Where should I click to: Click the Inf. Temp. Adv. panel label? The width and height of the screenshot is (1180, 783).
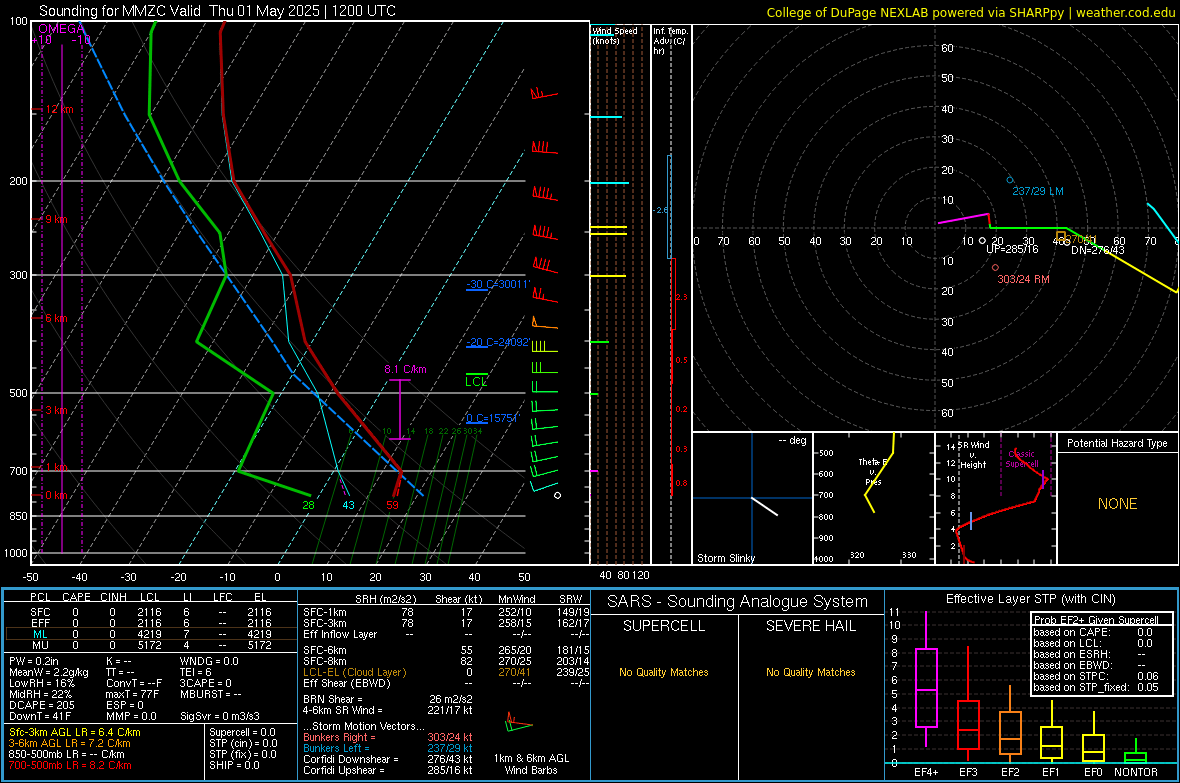point(670,41)
